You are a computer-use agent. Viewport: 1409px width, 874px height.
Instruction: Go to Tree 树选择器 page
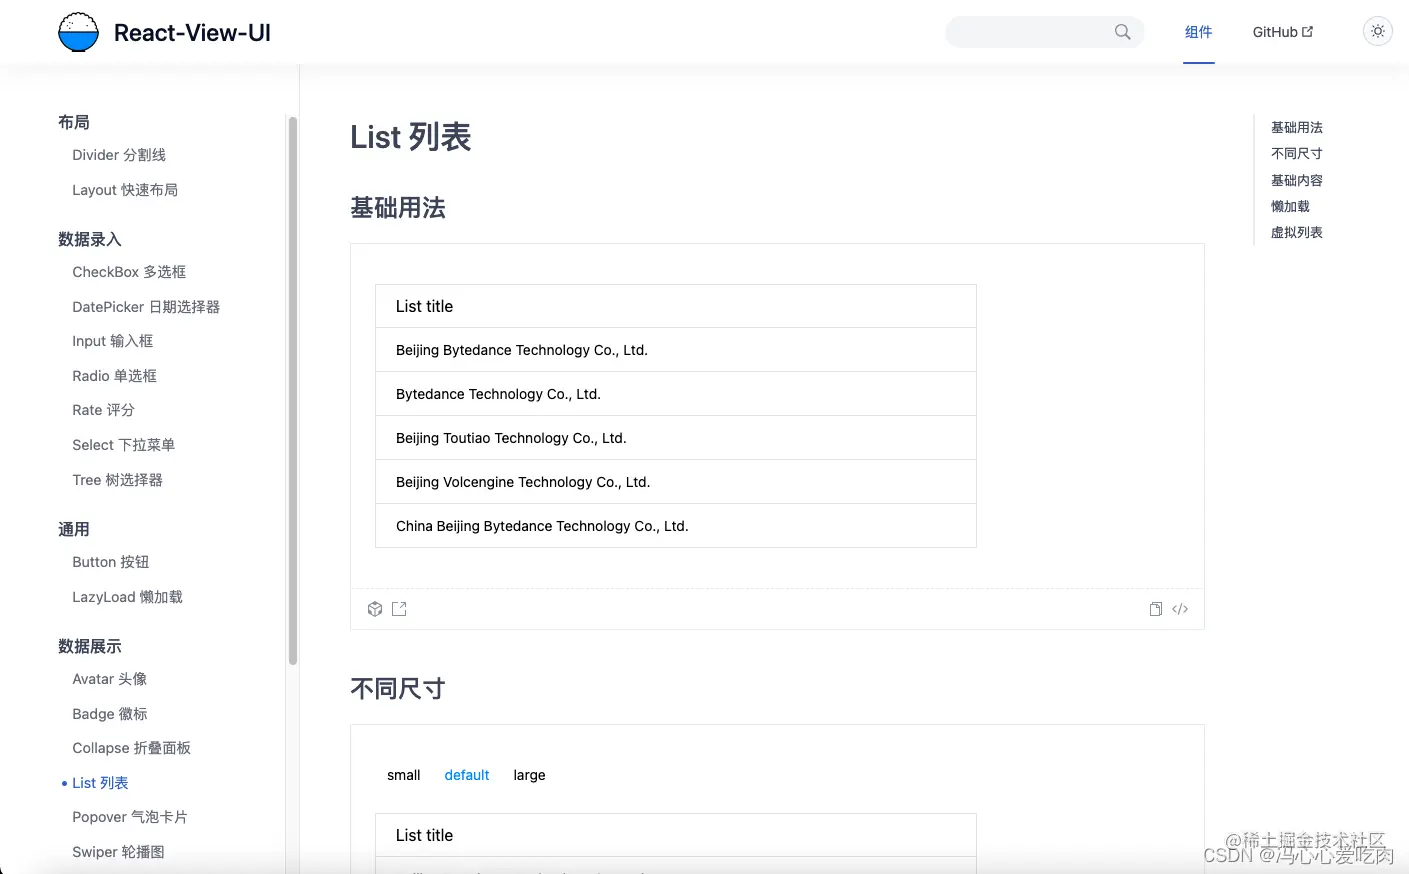coord(117,480)
